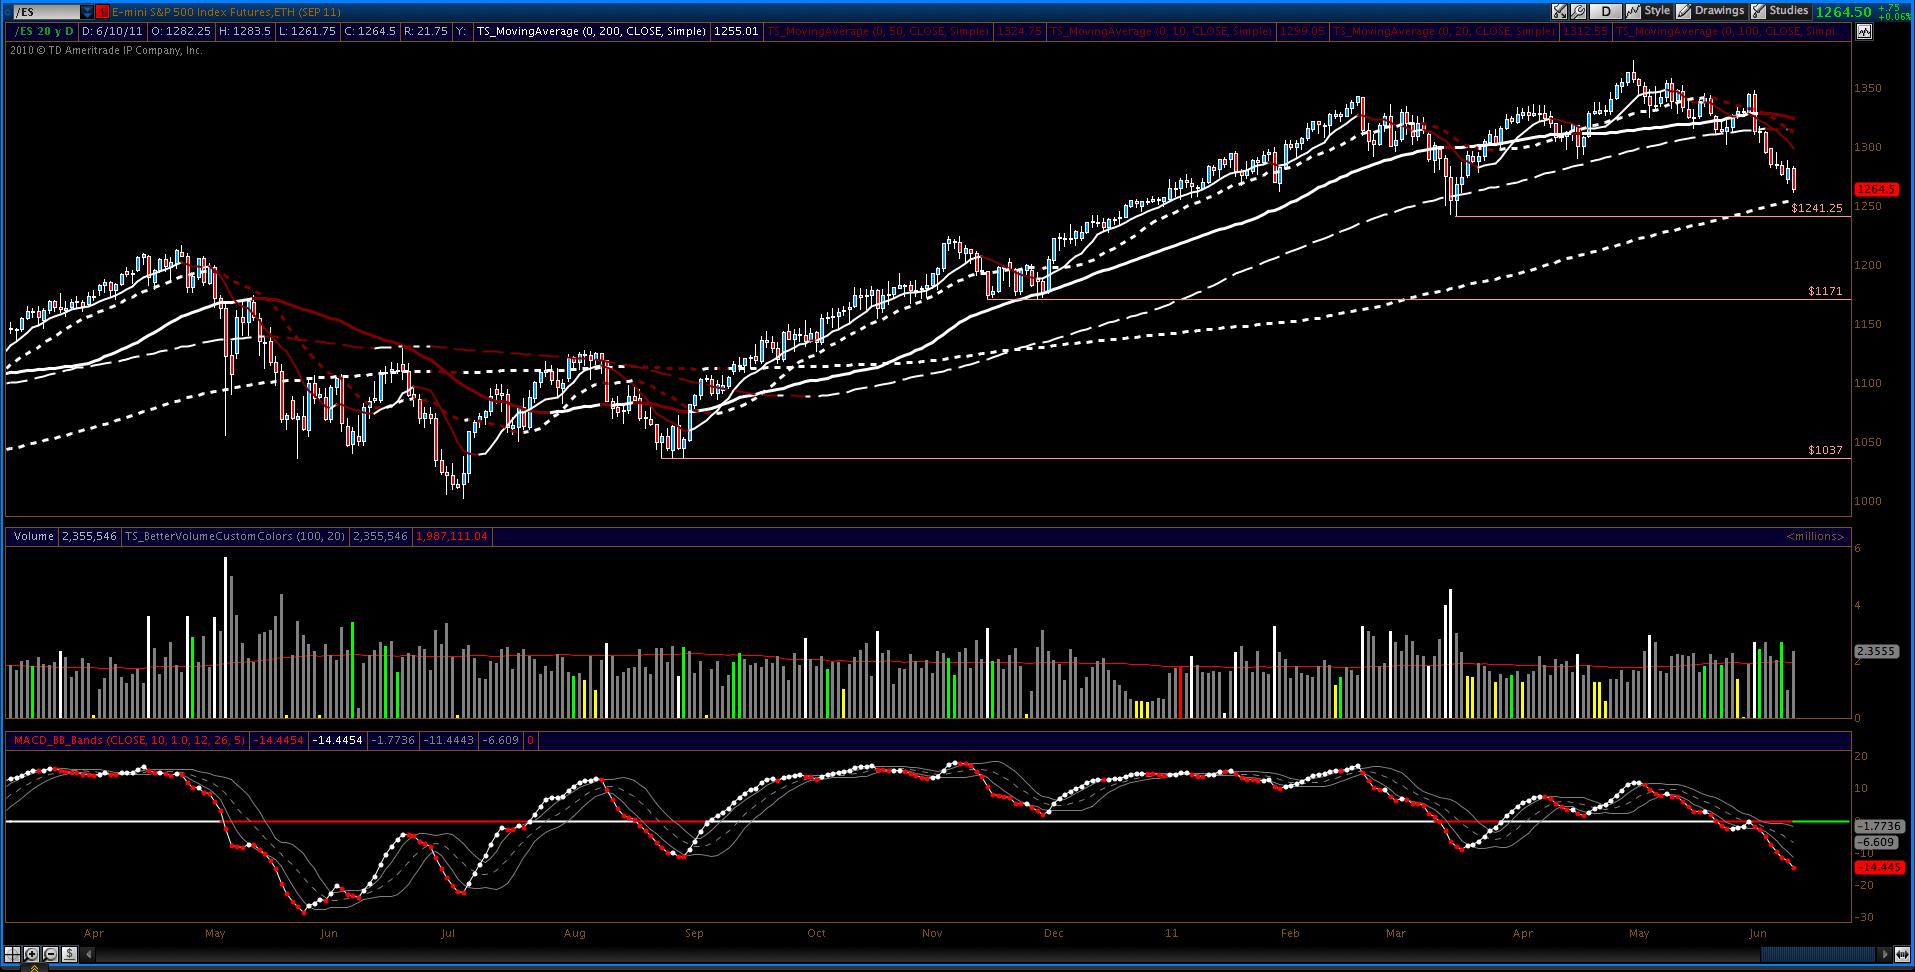The width and height of the screenshot is (1915, 972).
Task: Click the scroll-right arrow on time axis
Action: tap(1886, 954)
